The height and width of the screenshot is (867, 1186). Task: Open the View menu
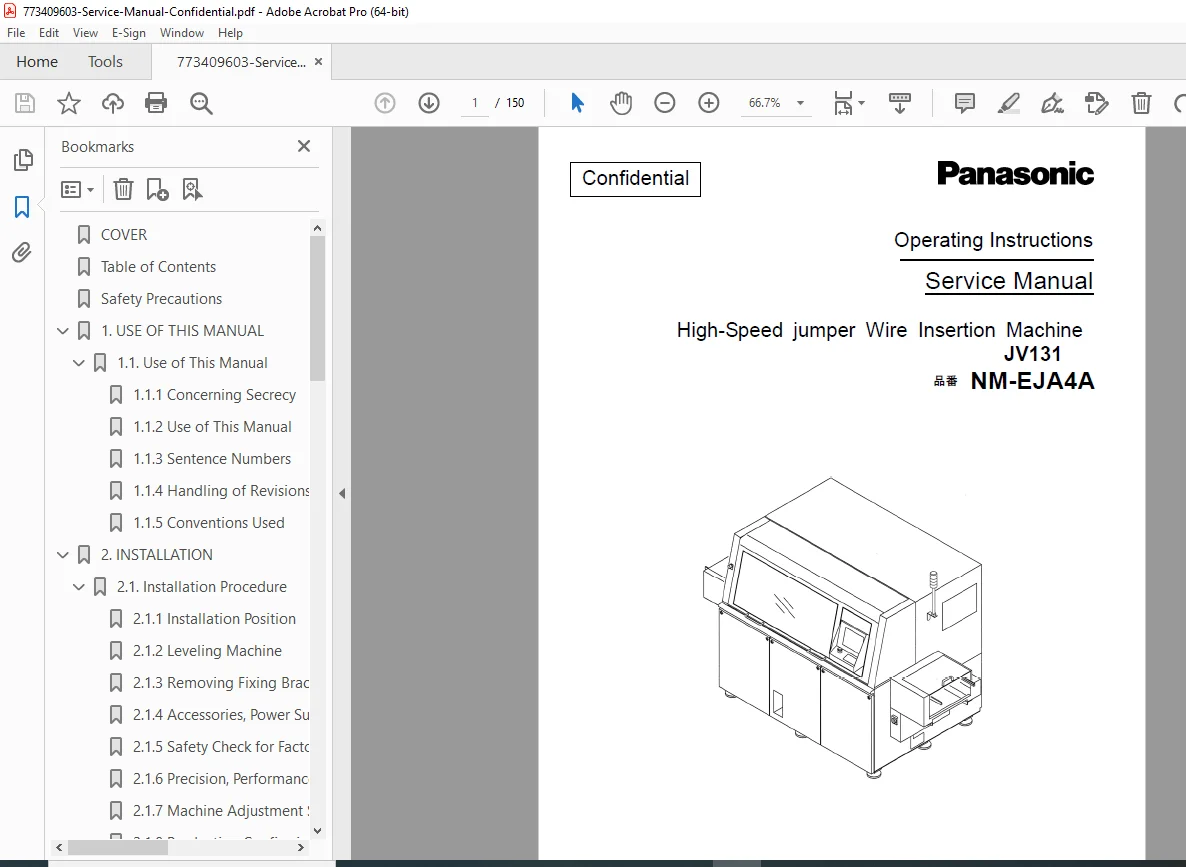pyautogui.click(x=85, y=33)
